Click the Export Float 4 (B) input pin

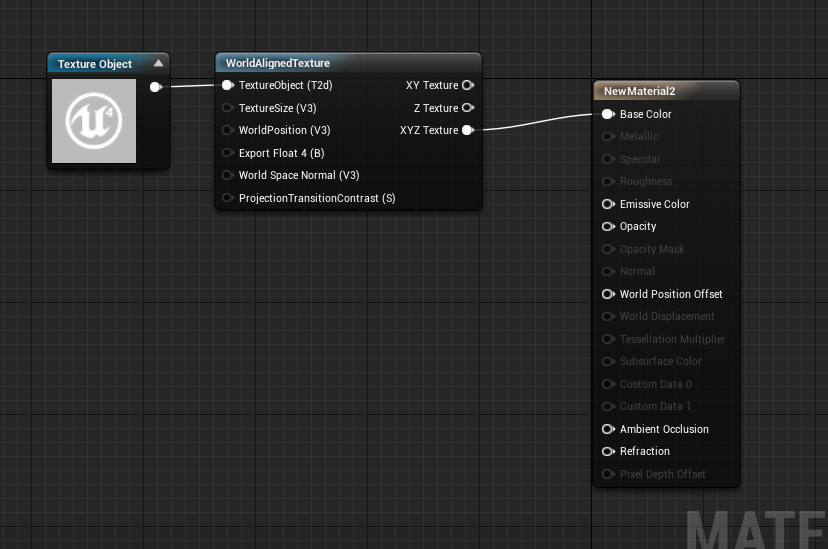click(228, 153)
